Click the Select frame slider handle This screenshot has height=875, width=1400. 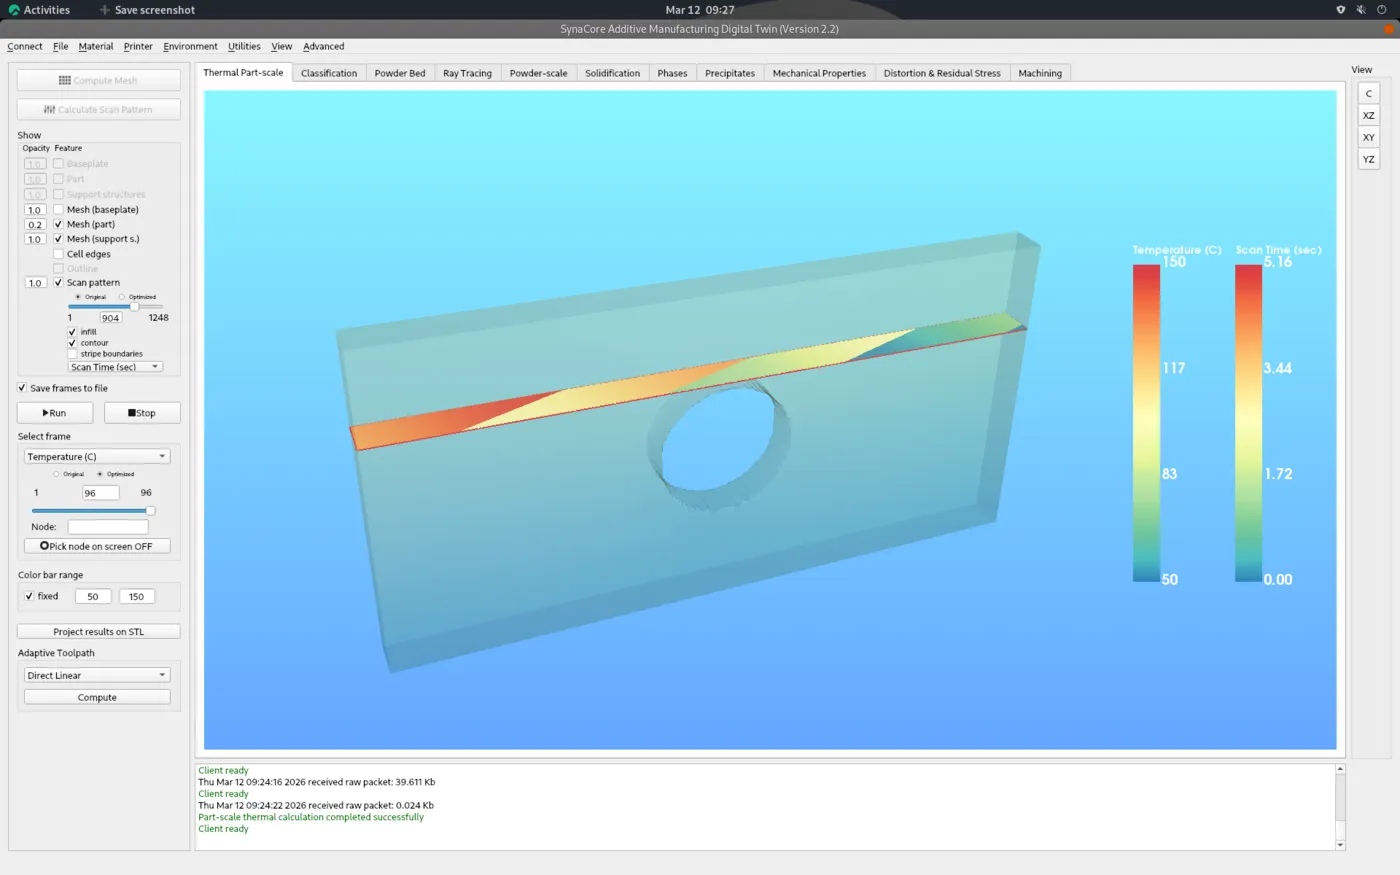point(151,511)
